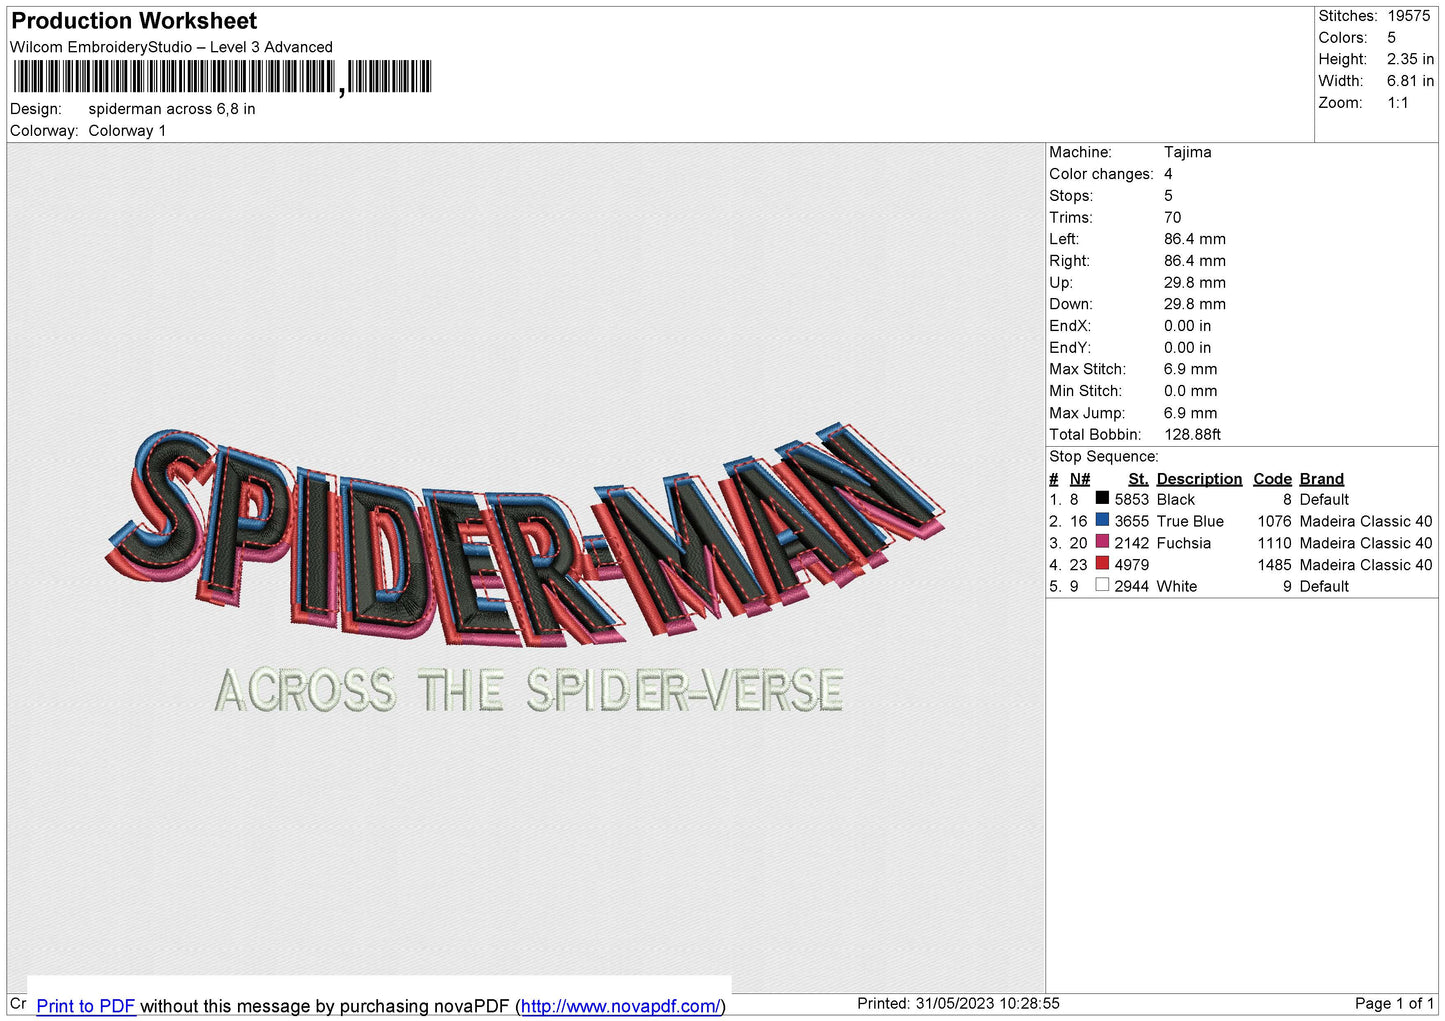Click the 'Colorway 1' value
This screenshot has height=1021, width=1445.
click(x=127, y=131)
